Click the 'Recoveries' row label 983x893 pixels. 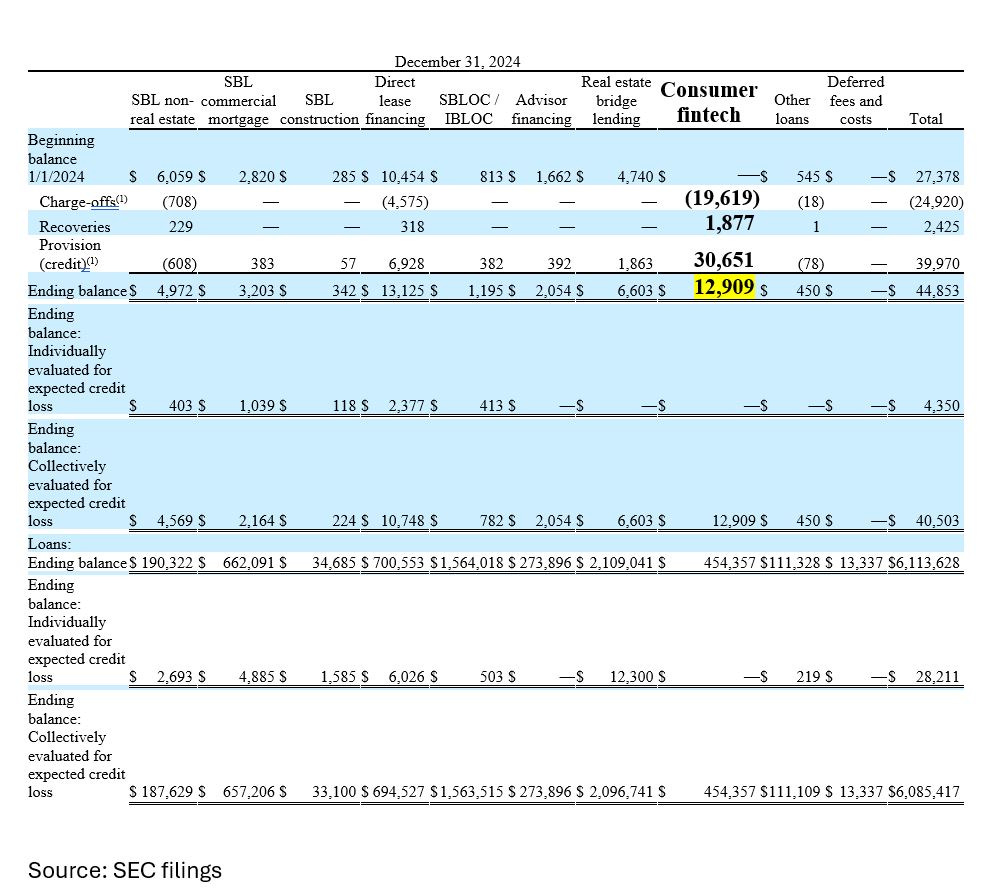pos(75,227)
